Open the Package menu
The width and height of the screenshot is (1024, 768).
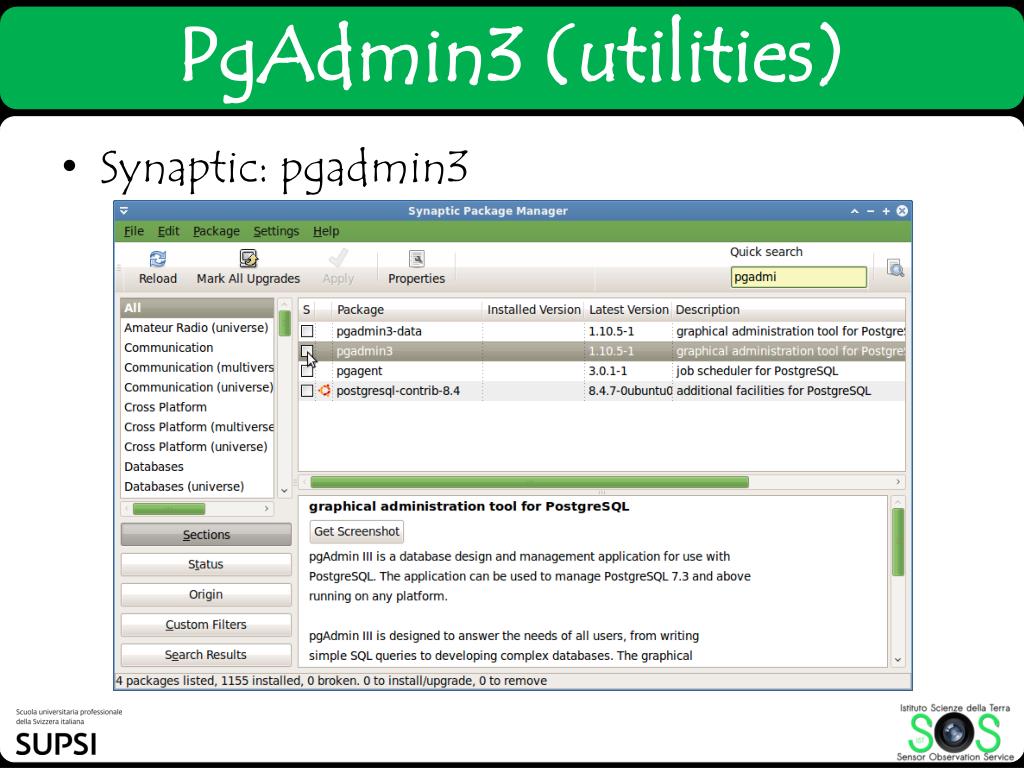pos(216,231)
